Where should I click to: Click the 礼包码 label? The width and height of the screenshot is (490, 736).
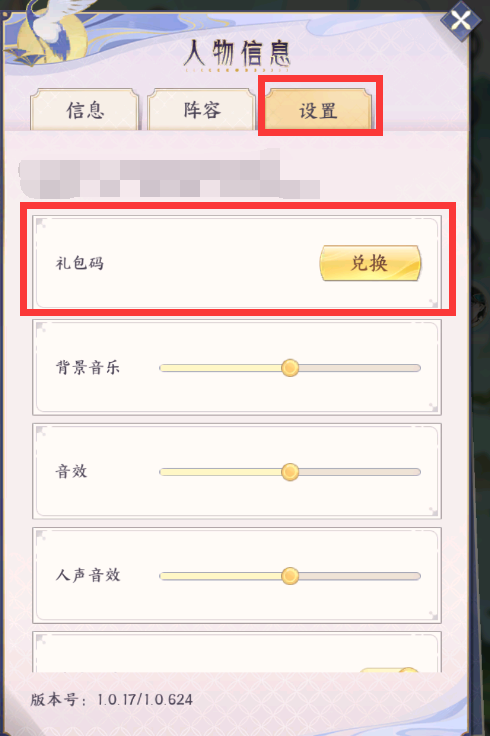click(80, 263)
